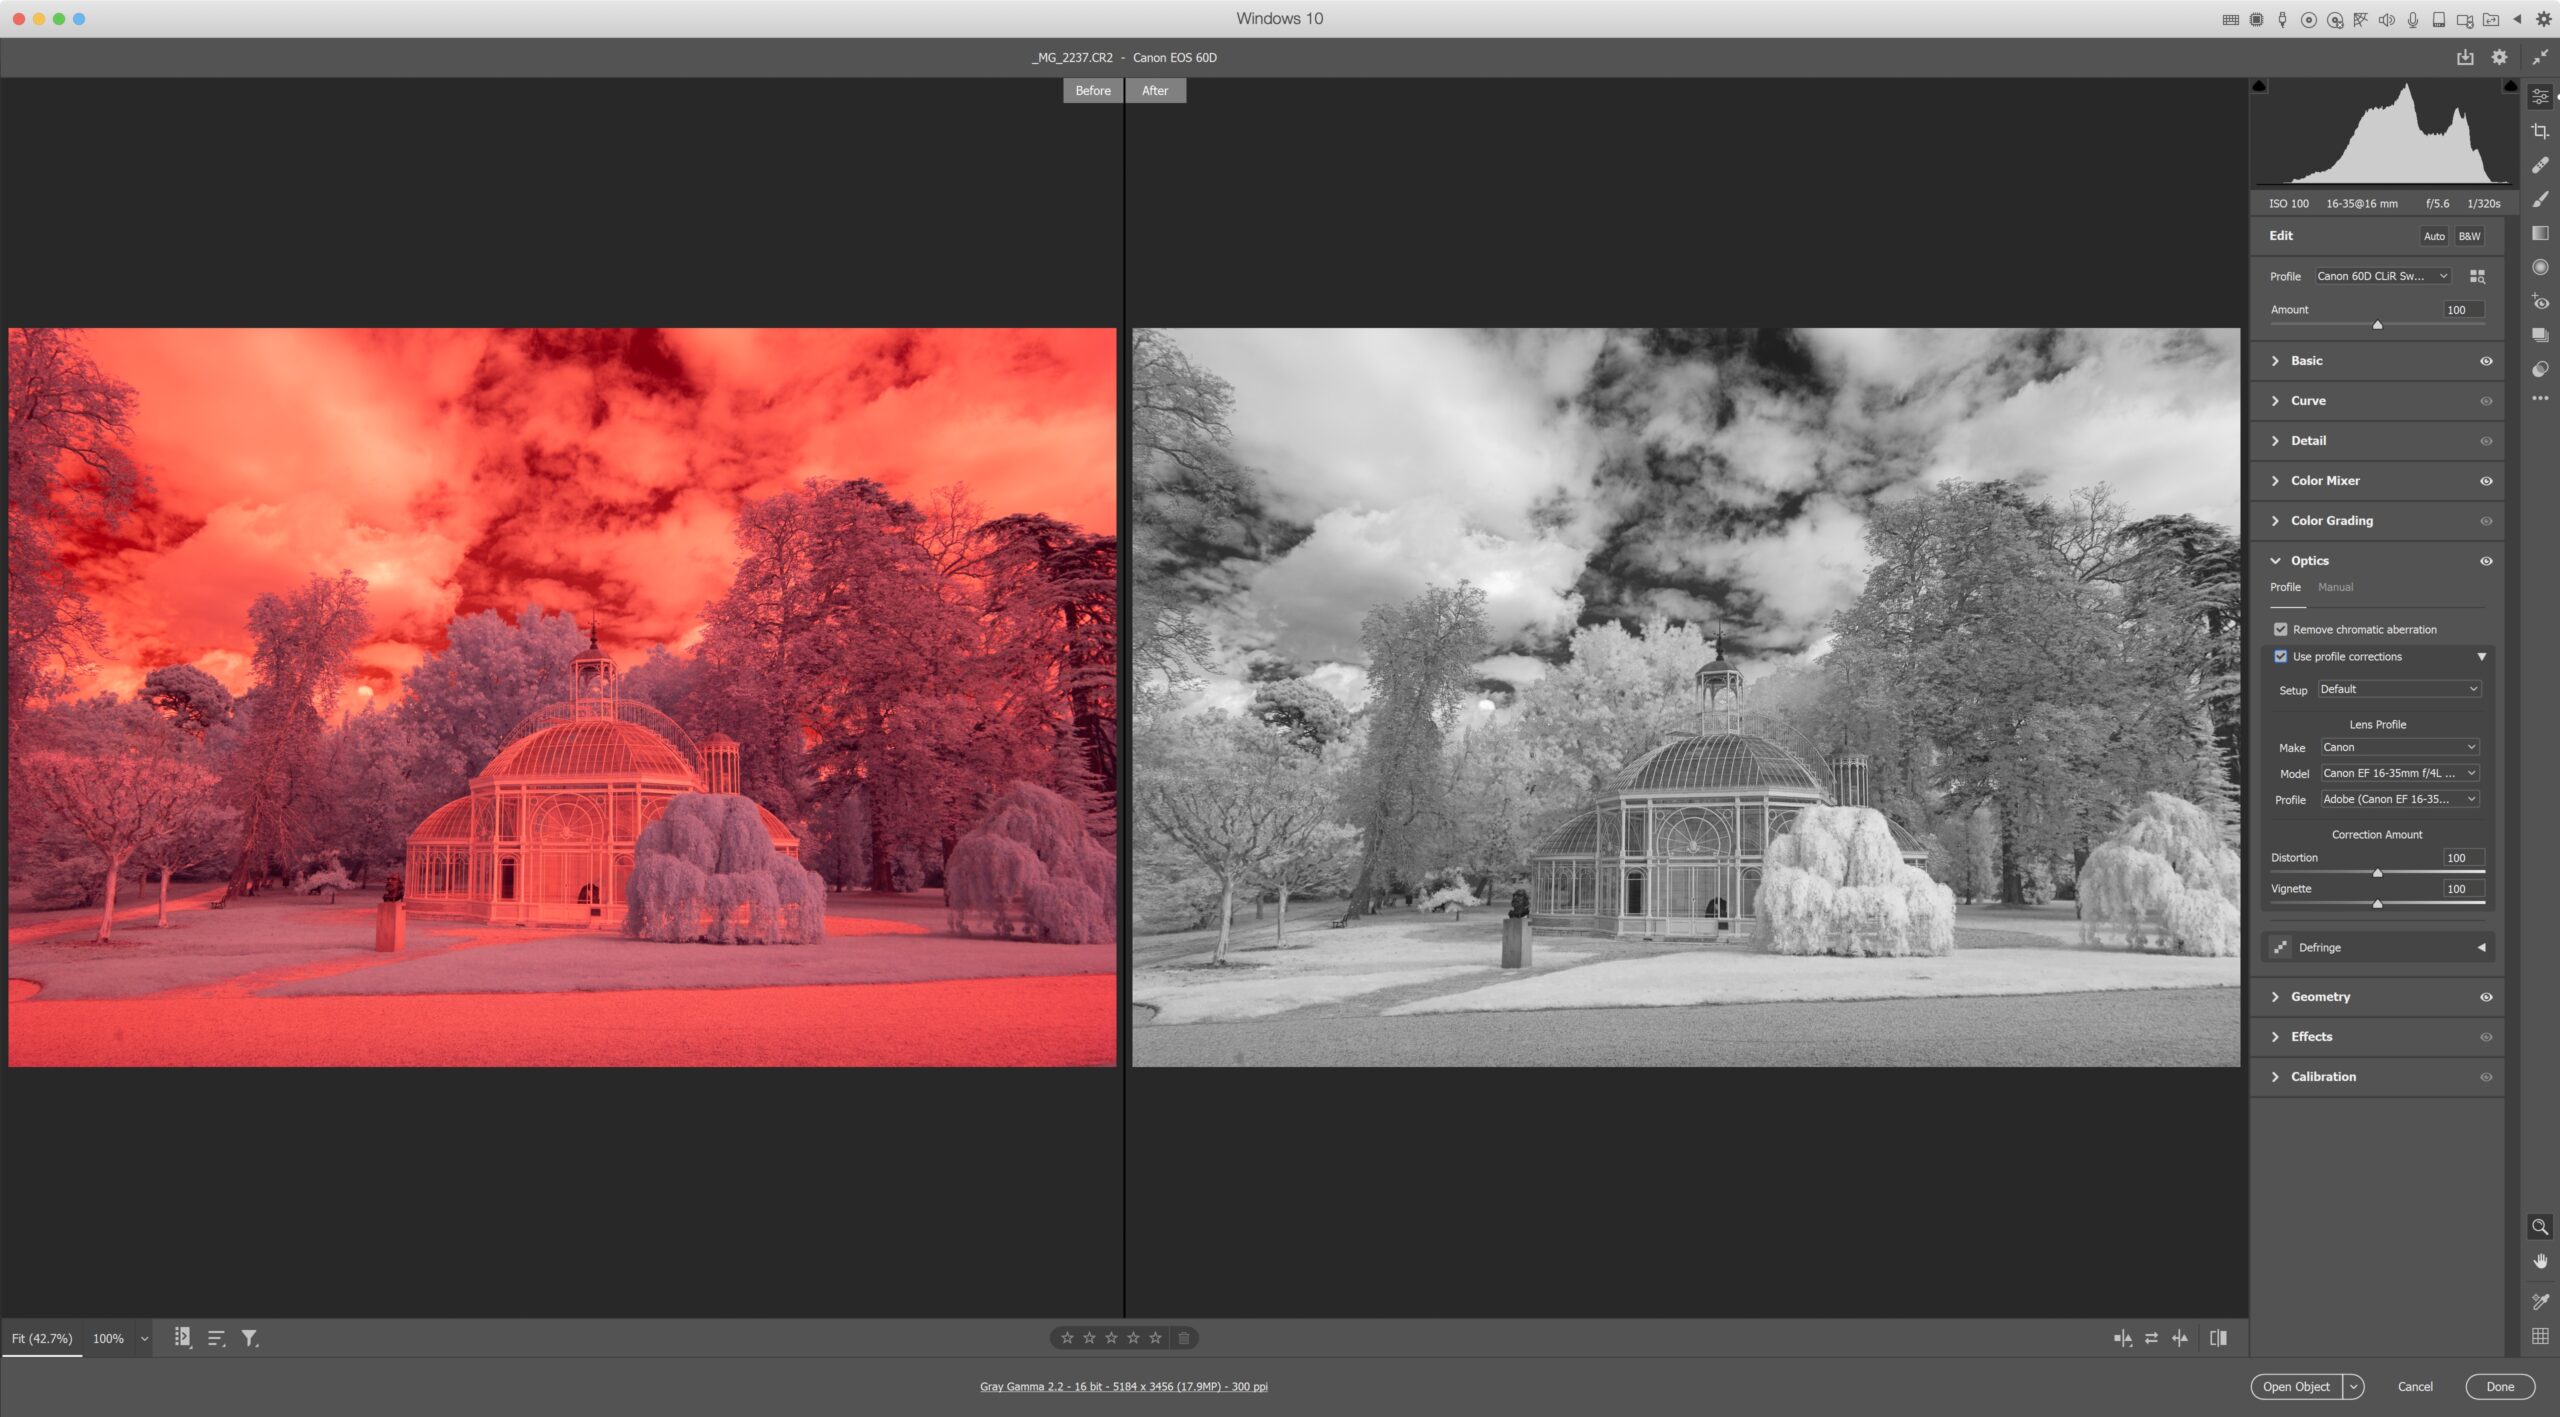Toggle the Defringe sampler icon

click(x=2280, y=947)
